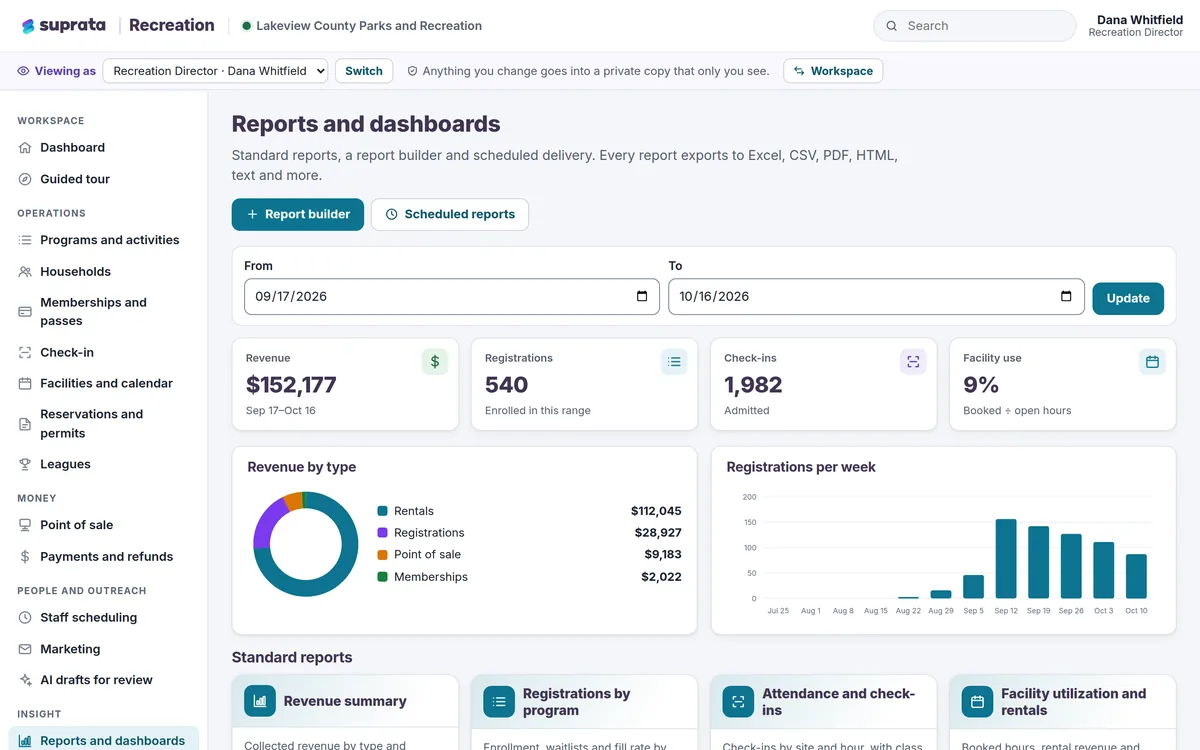Click the Households people icon
The height and width of the screenshot is (750, 1200).
click(25, 272)
